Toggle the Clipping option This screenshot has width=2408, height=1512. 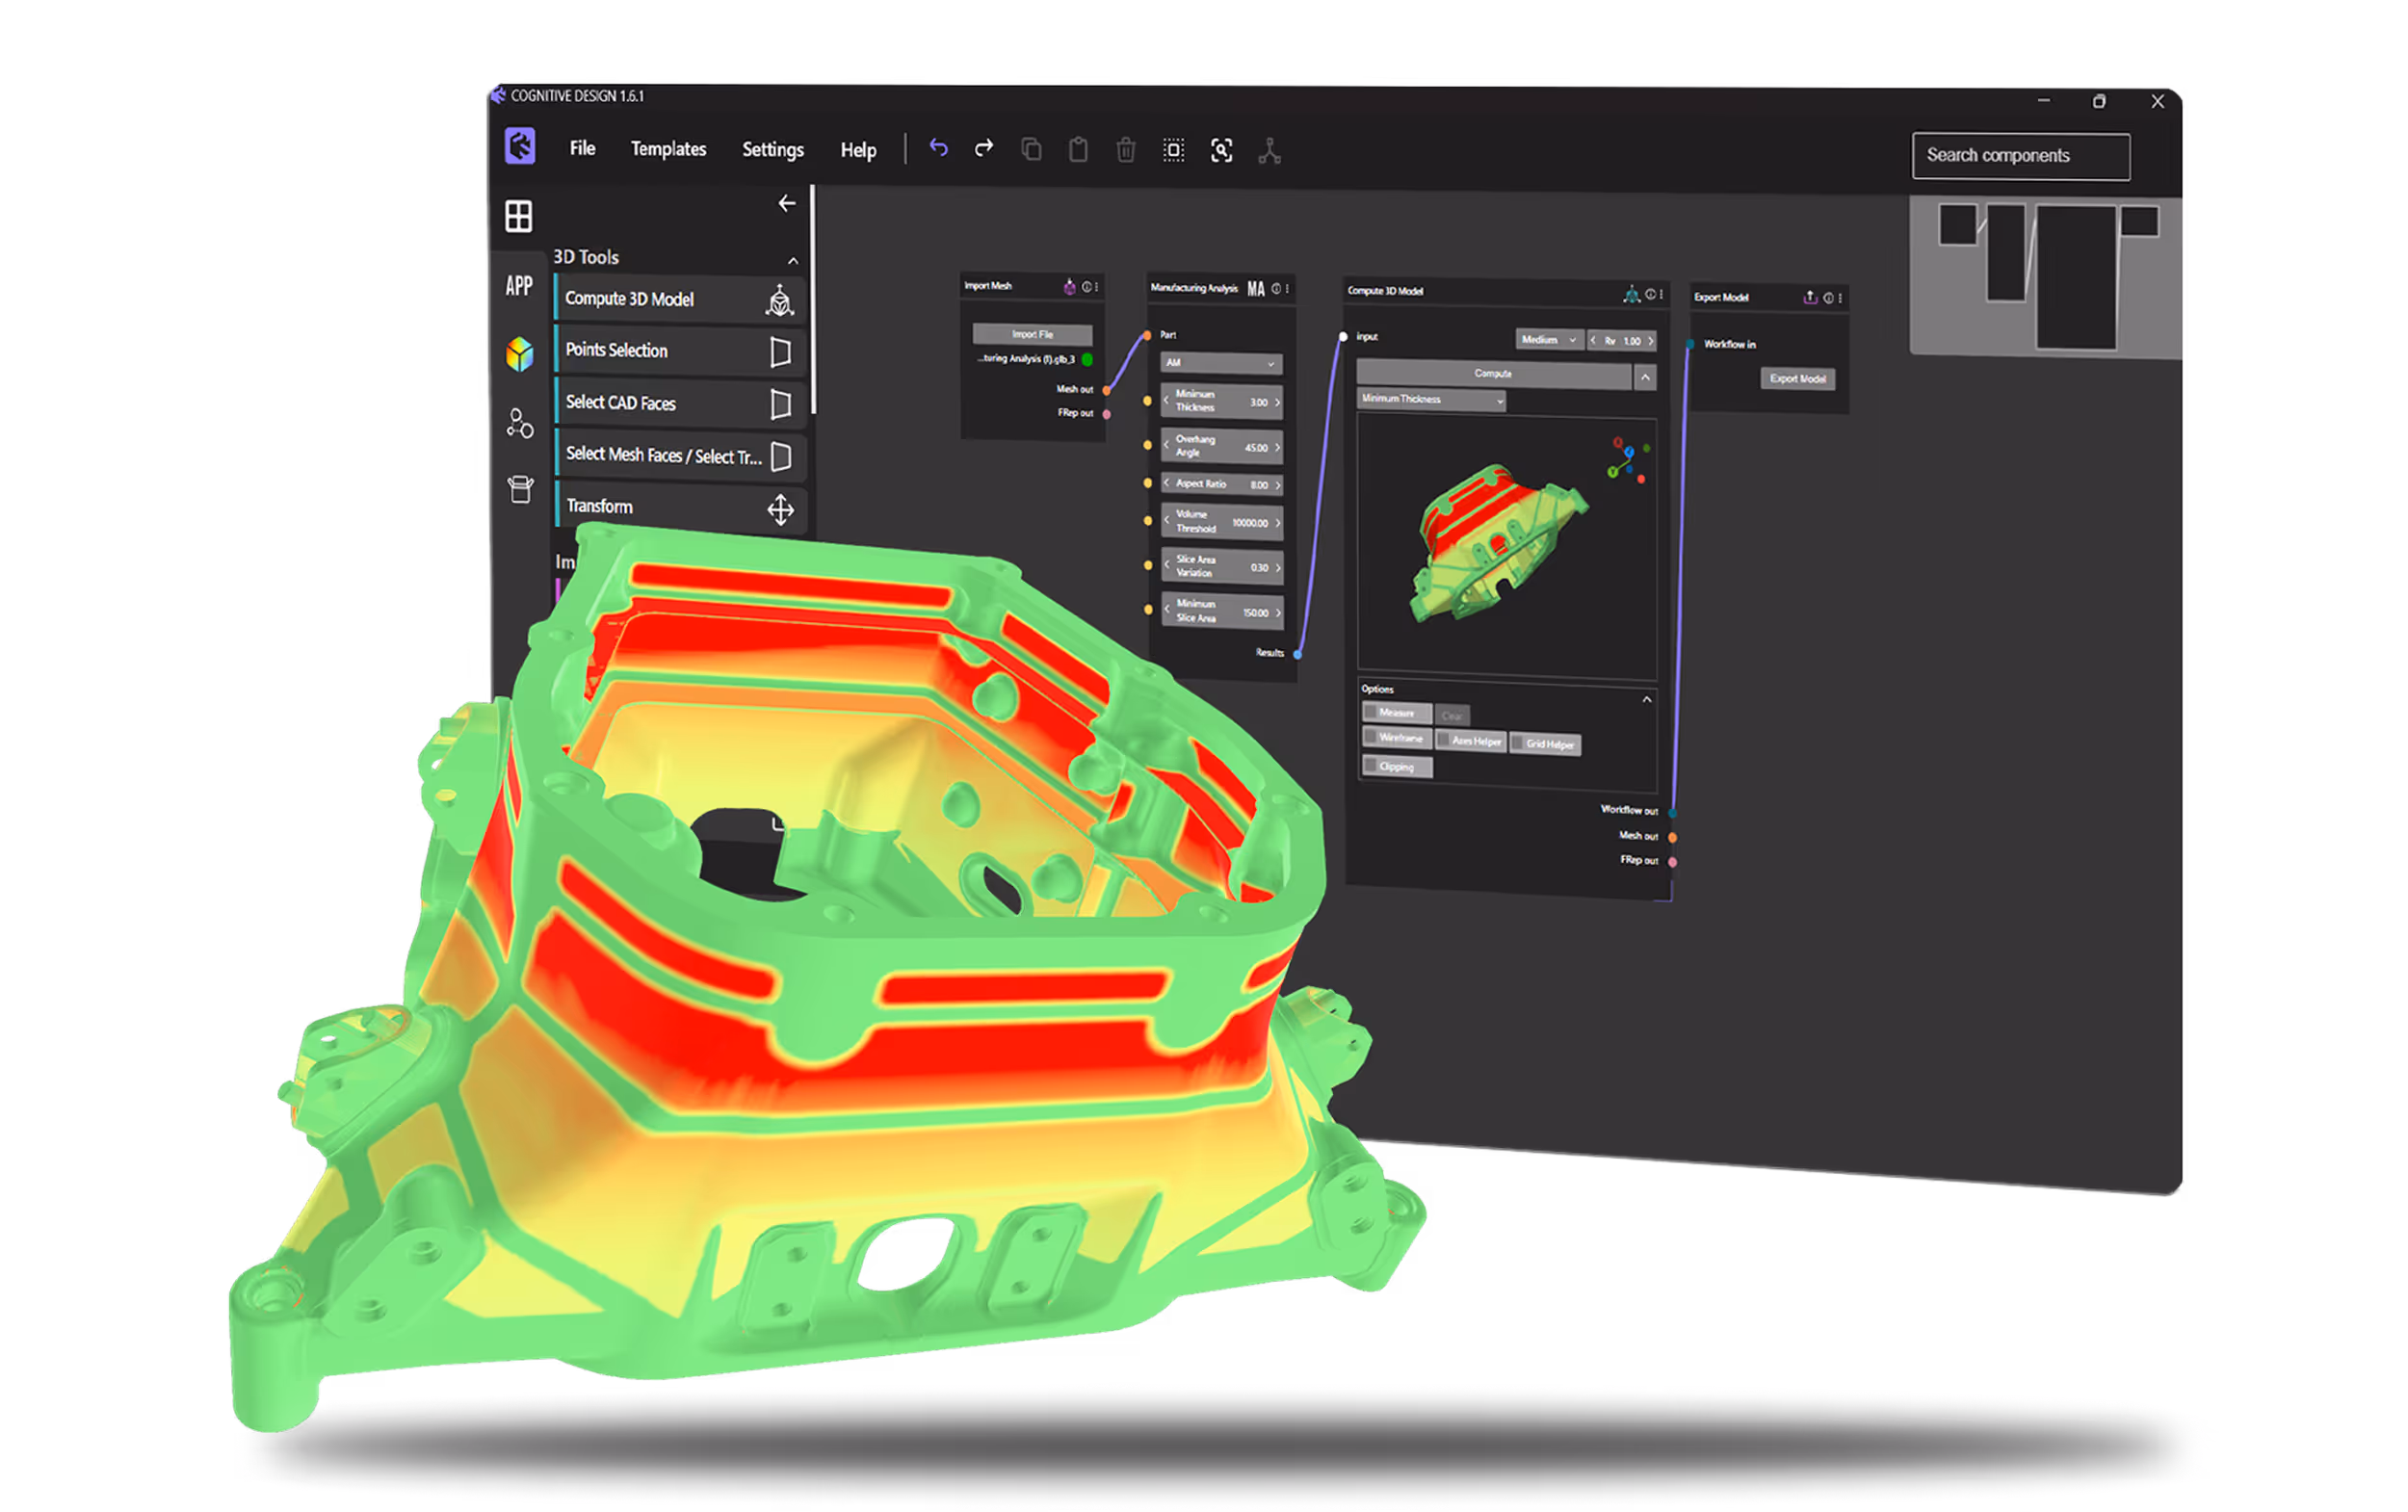click(x=1372, y=766)
